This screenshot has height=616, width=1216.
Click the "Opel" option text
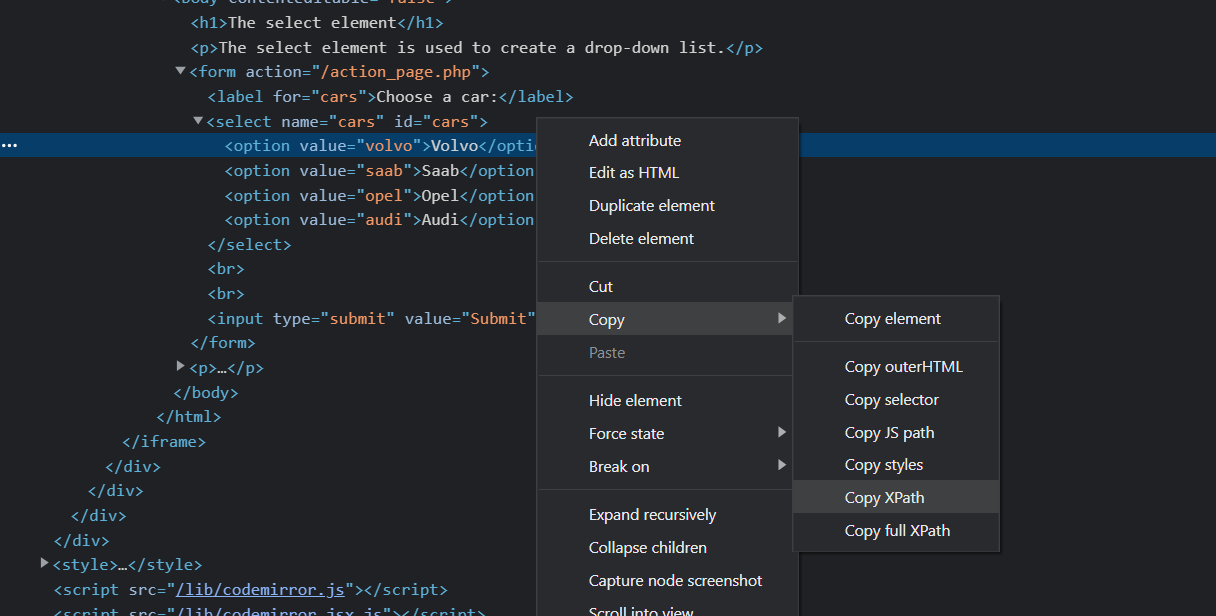pyautogui.click(x=441, y=196)
